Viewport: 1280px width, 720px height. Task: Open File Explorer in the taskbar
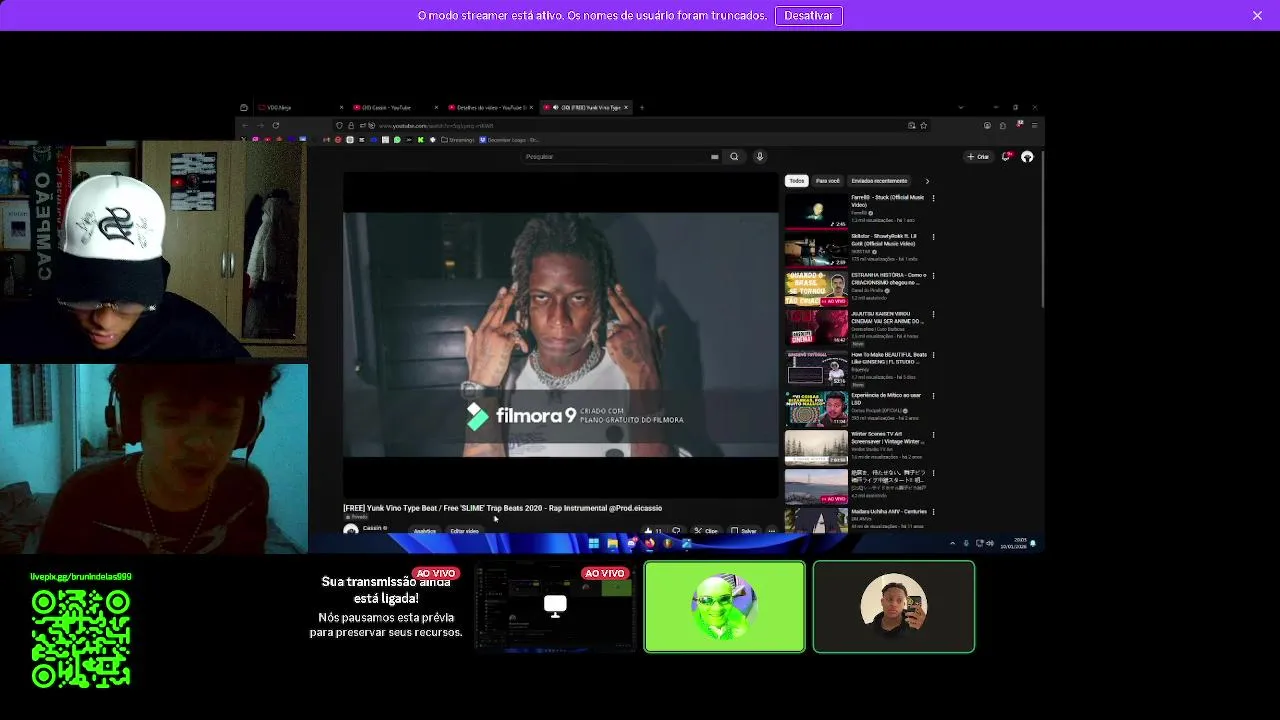pos(612,544)
